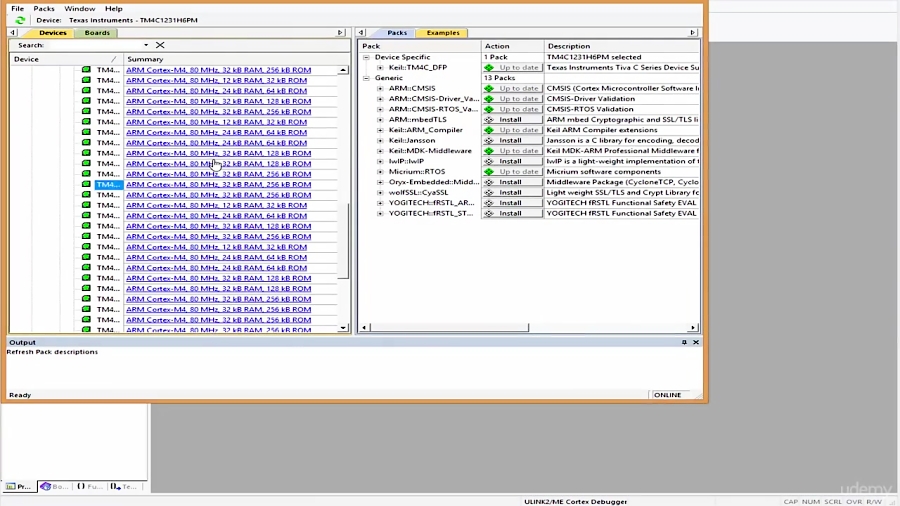Install the ARM::mbedTLS pack

(x=511, y=120)
